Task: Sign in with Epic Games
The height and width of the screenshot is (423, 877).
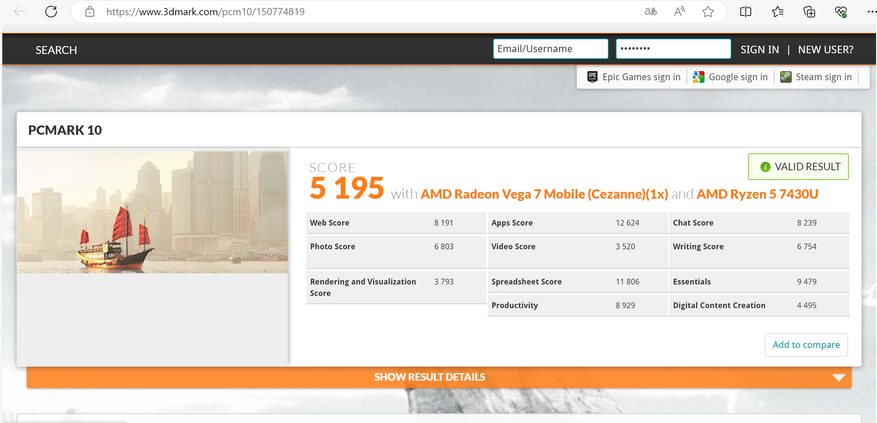Action: [x=634, y=77]
